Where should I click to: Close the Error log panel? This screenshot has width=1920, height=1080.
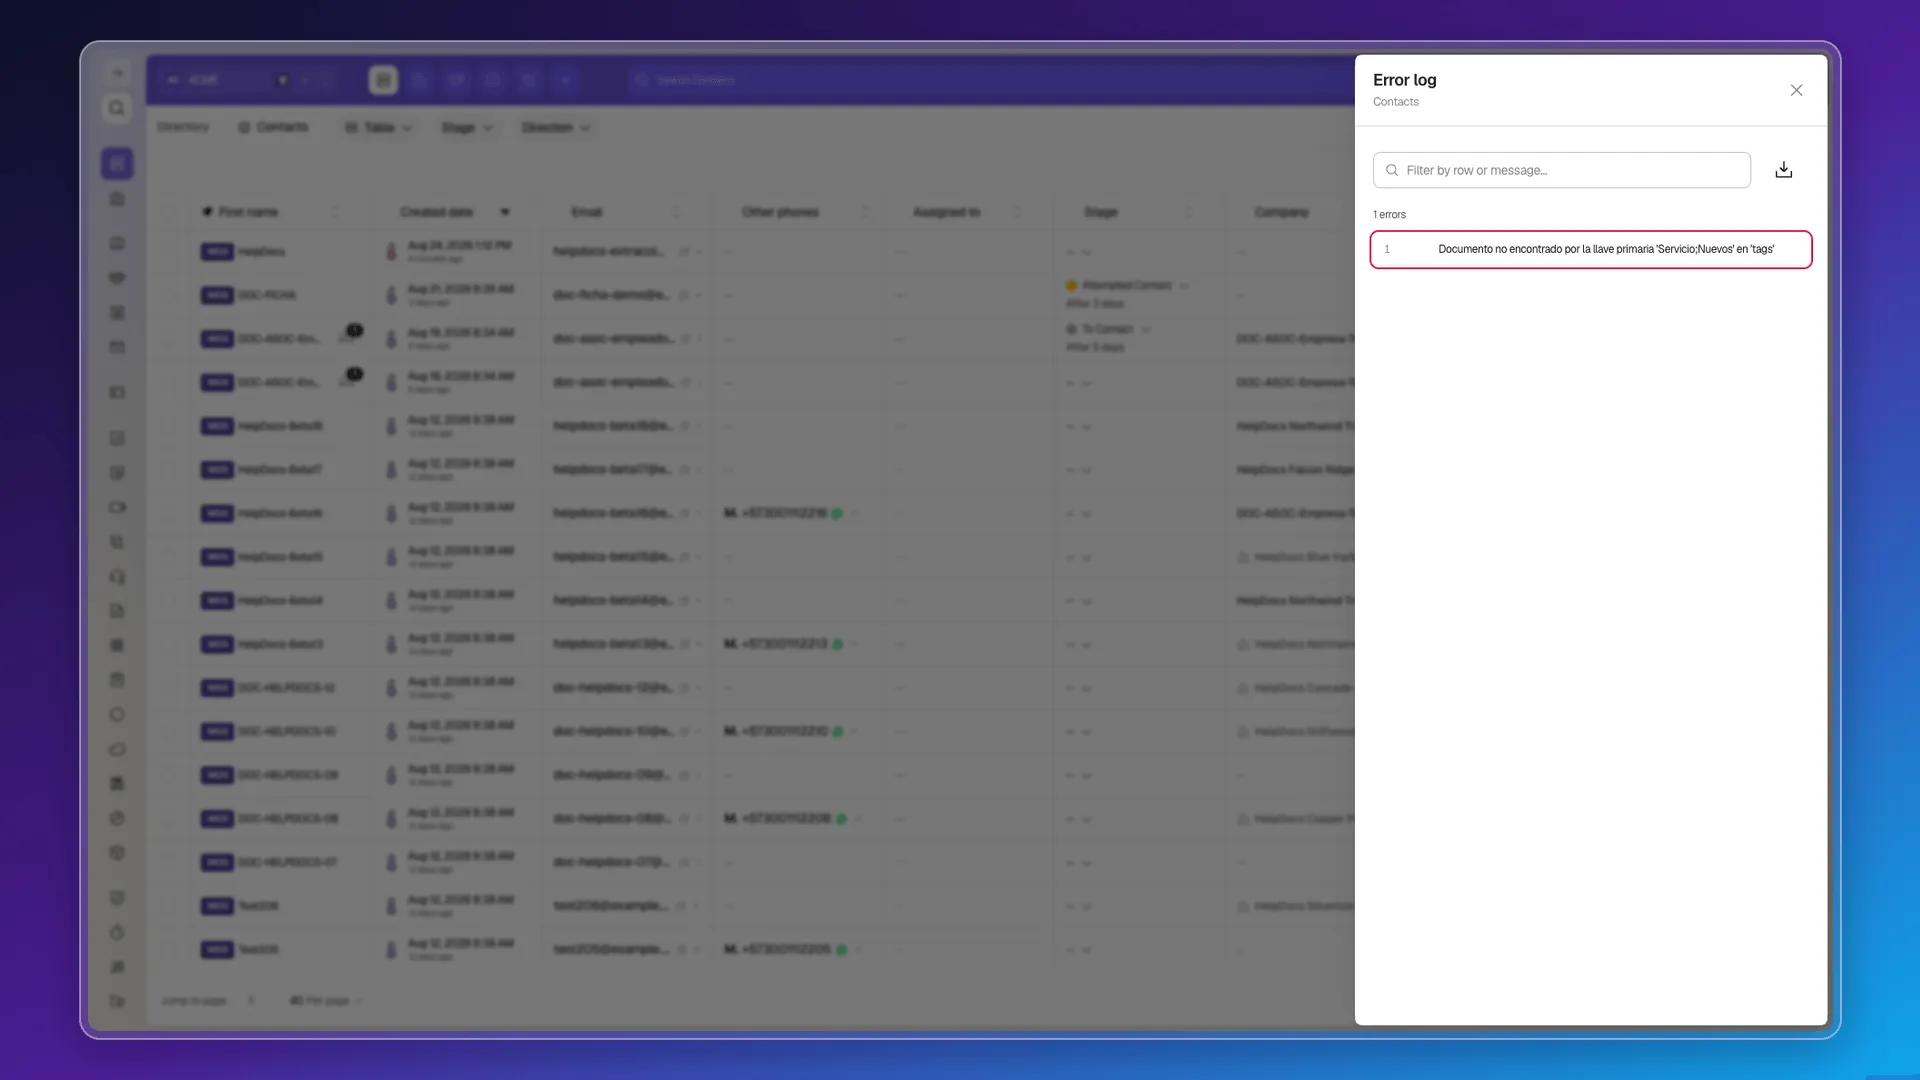pos(1796,90)
